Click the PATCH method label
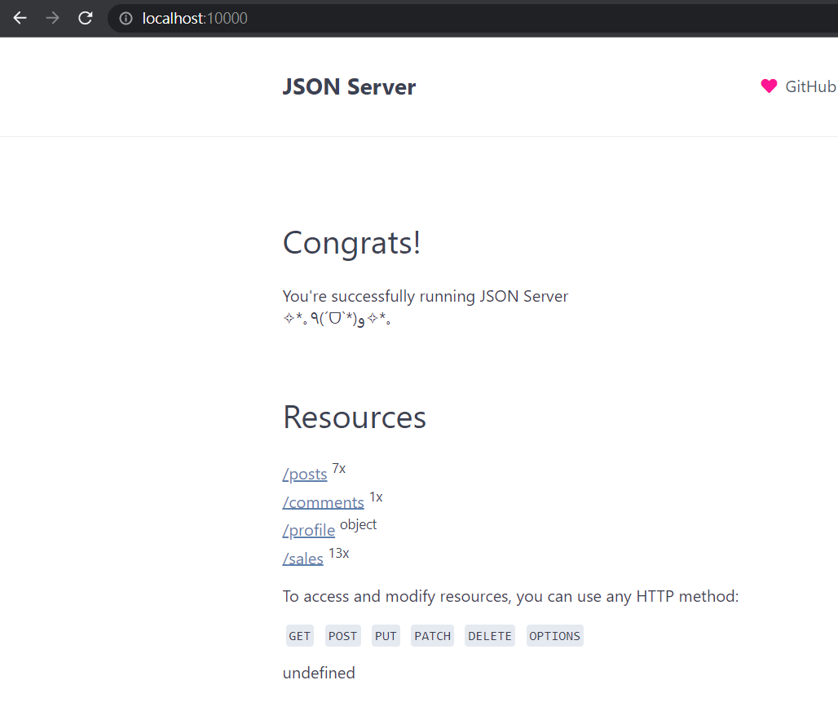Viewport: 838px width, 720px height. click(432, 636)
